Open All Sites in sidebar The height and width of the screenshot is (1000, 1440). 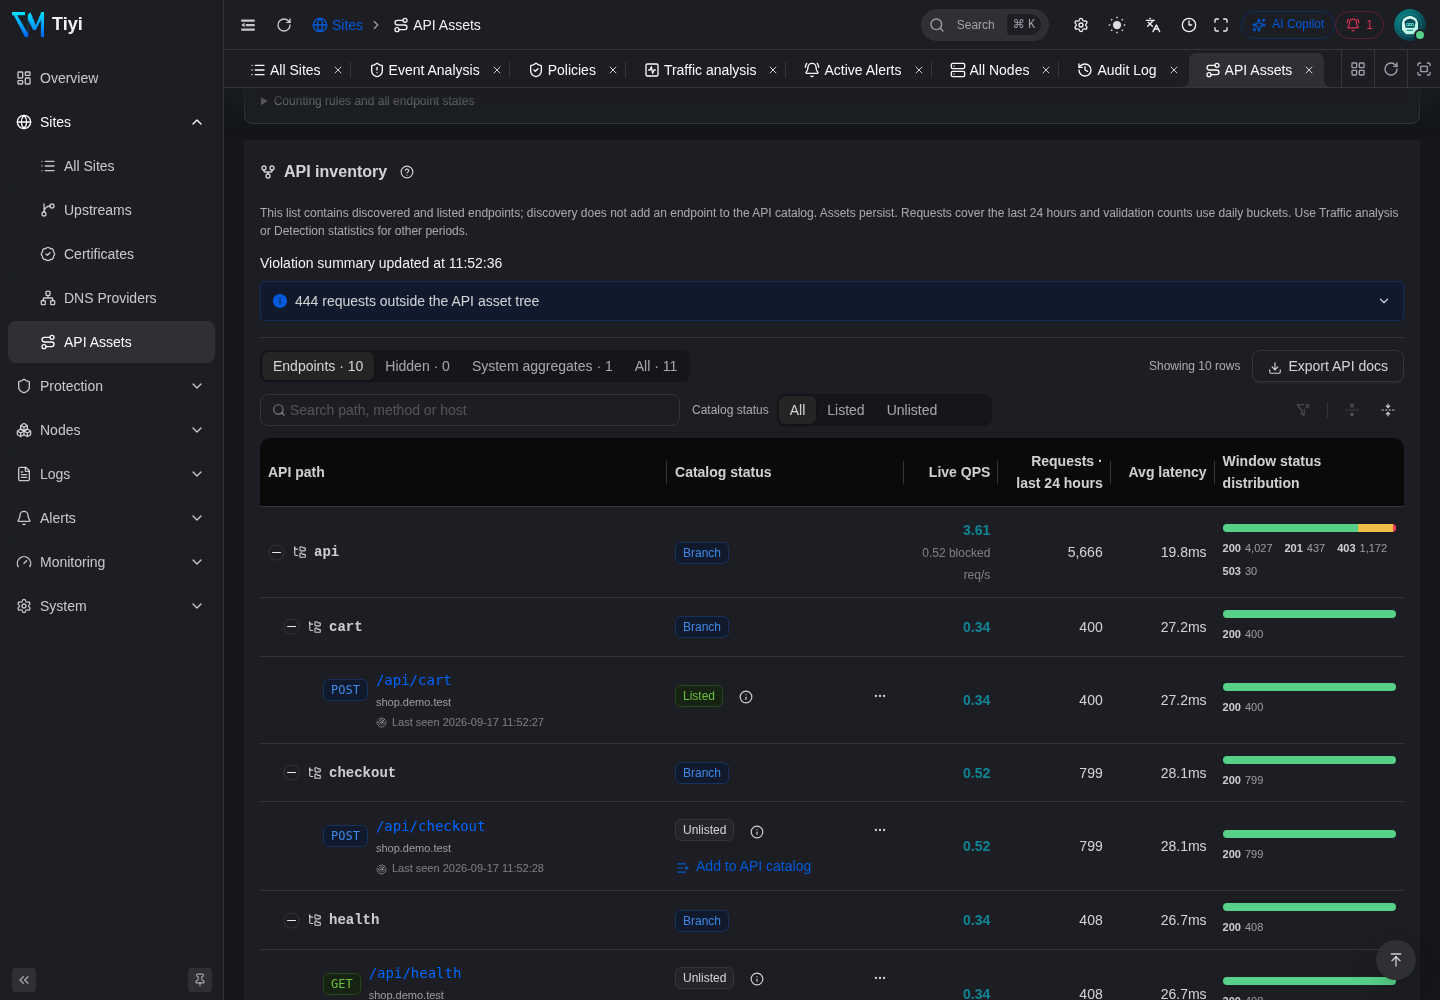tap(111, 166)
